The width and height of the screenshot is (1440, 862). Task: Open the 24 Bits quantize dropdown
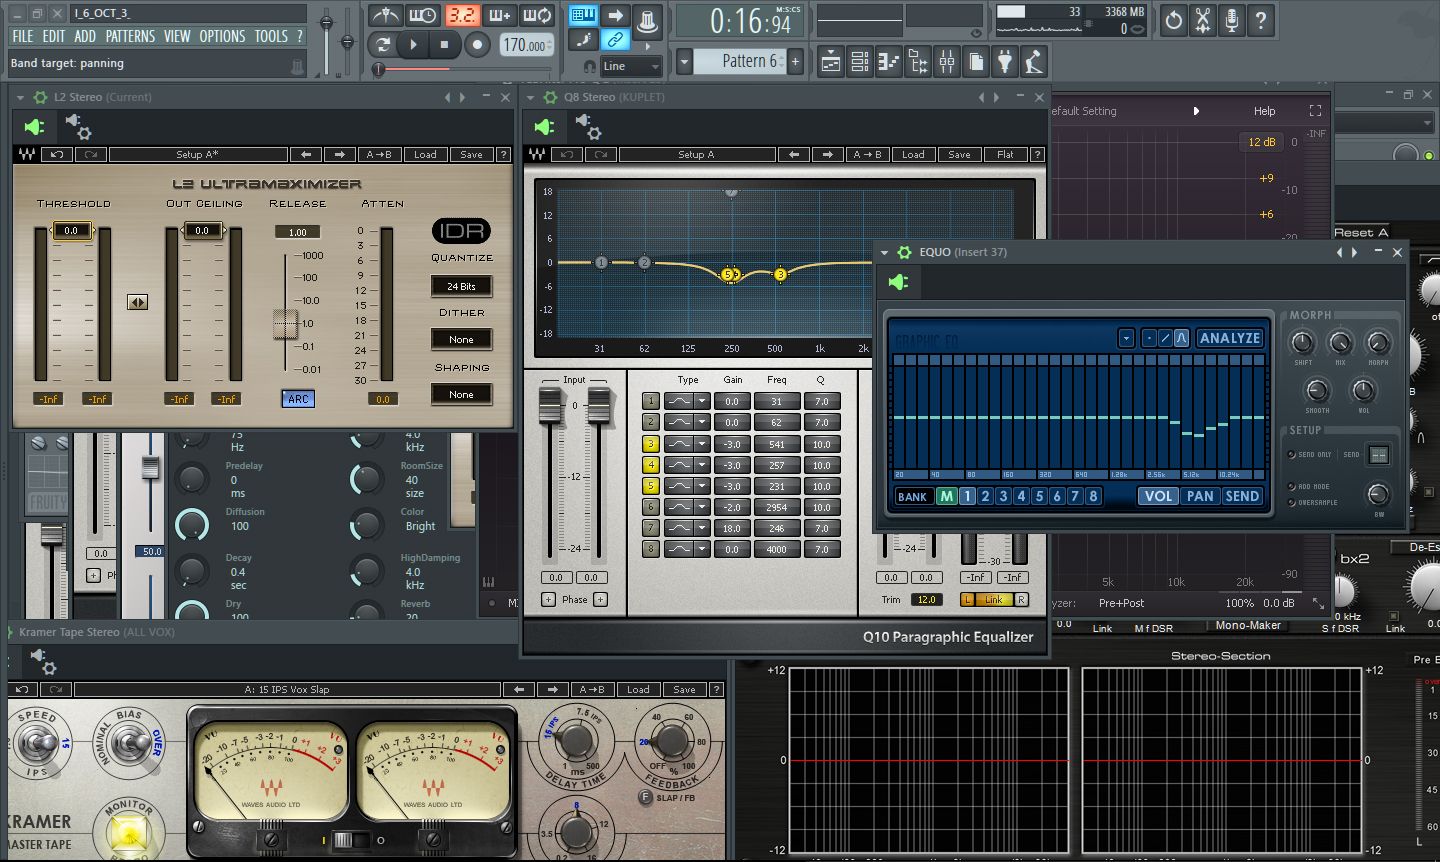tap(461, 286)
